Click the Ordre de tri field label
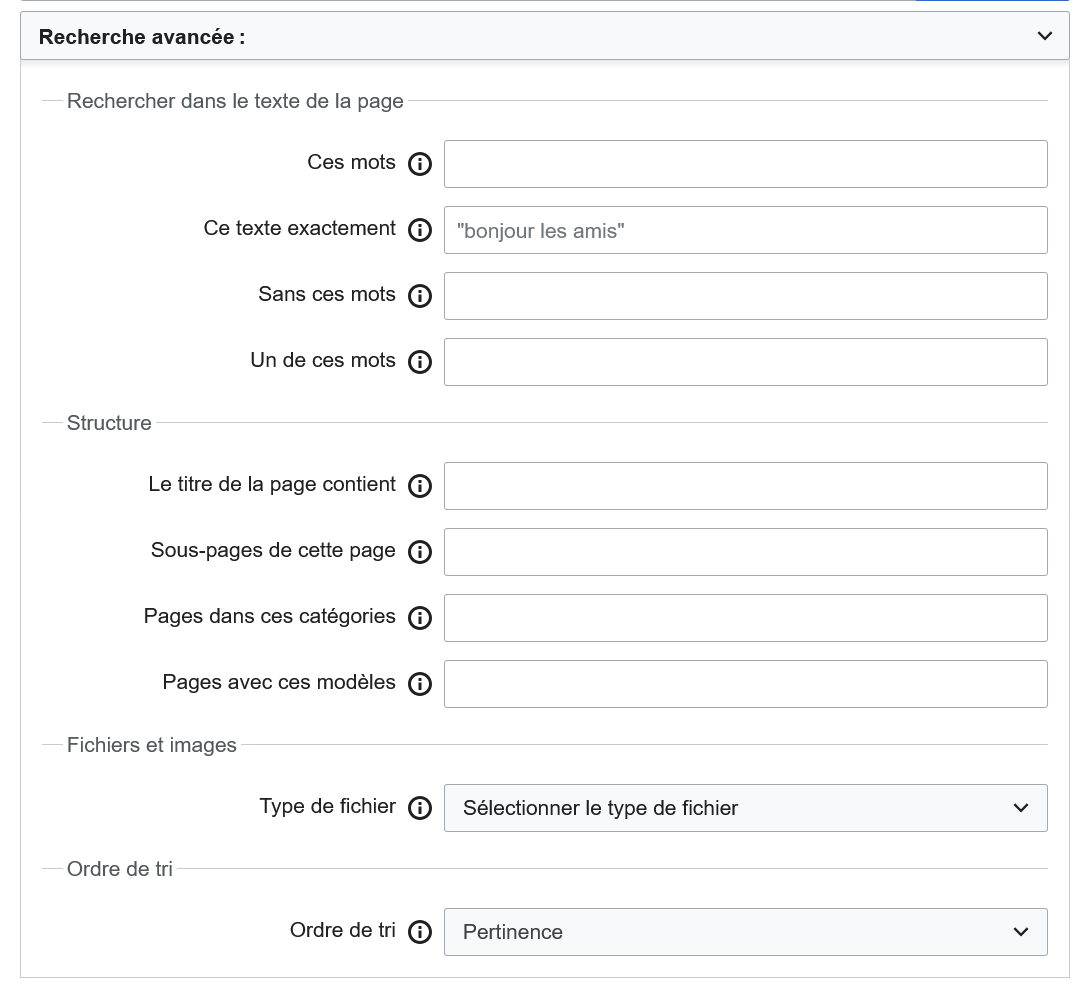 [x=343, y=929]
